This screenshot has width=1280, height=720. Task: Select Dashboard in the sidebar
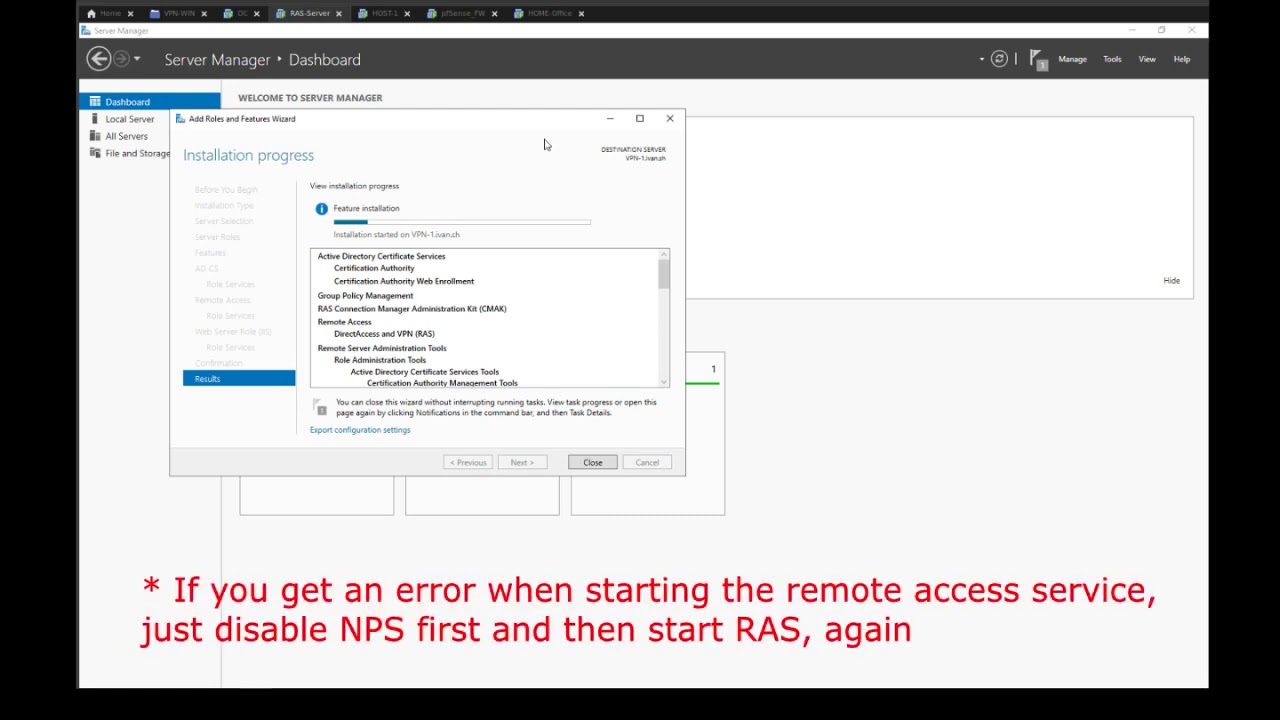(150, 101)
